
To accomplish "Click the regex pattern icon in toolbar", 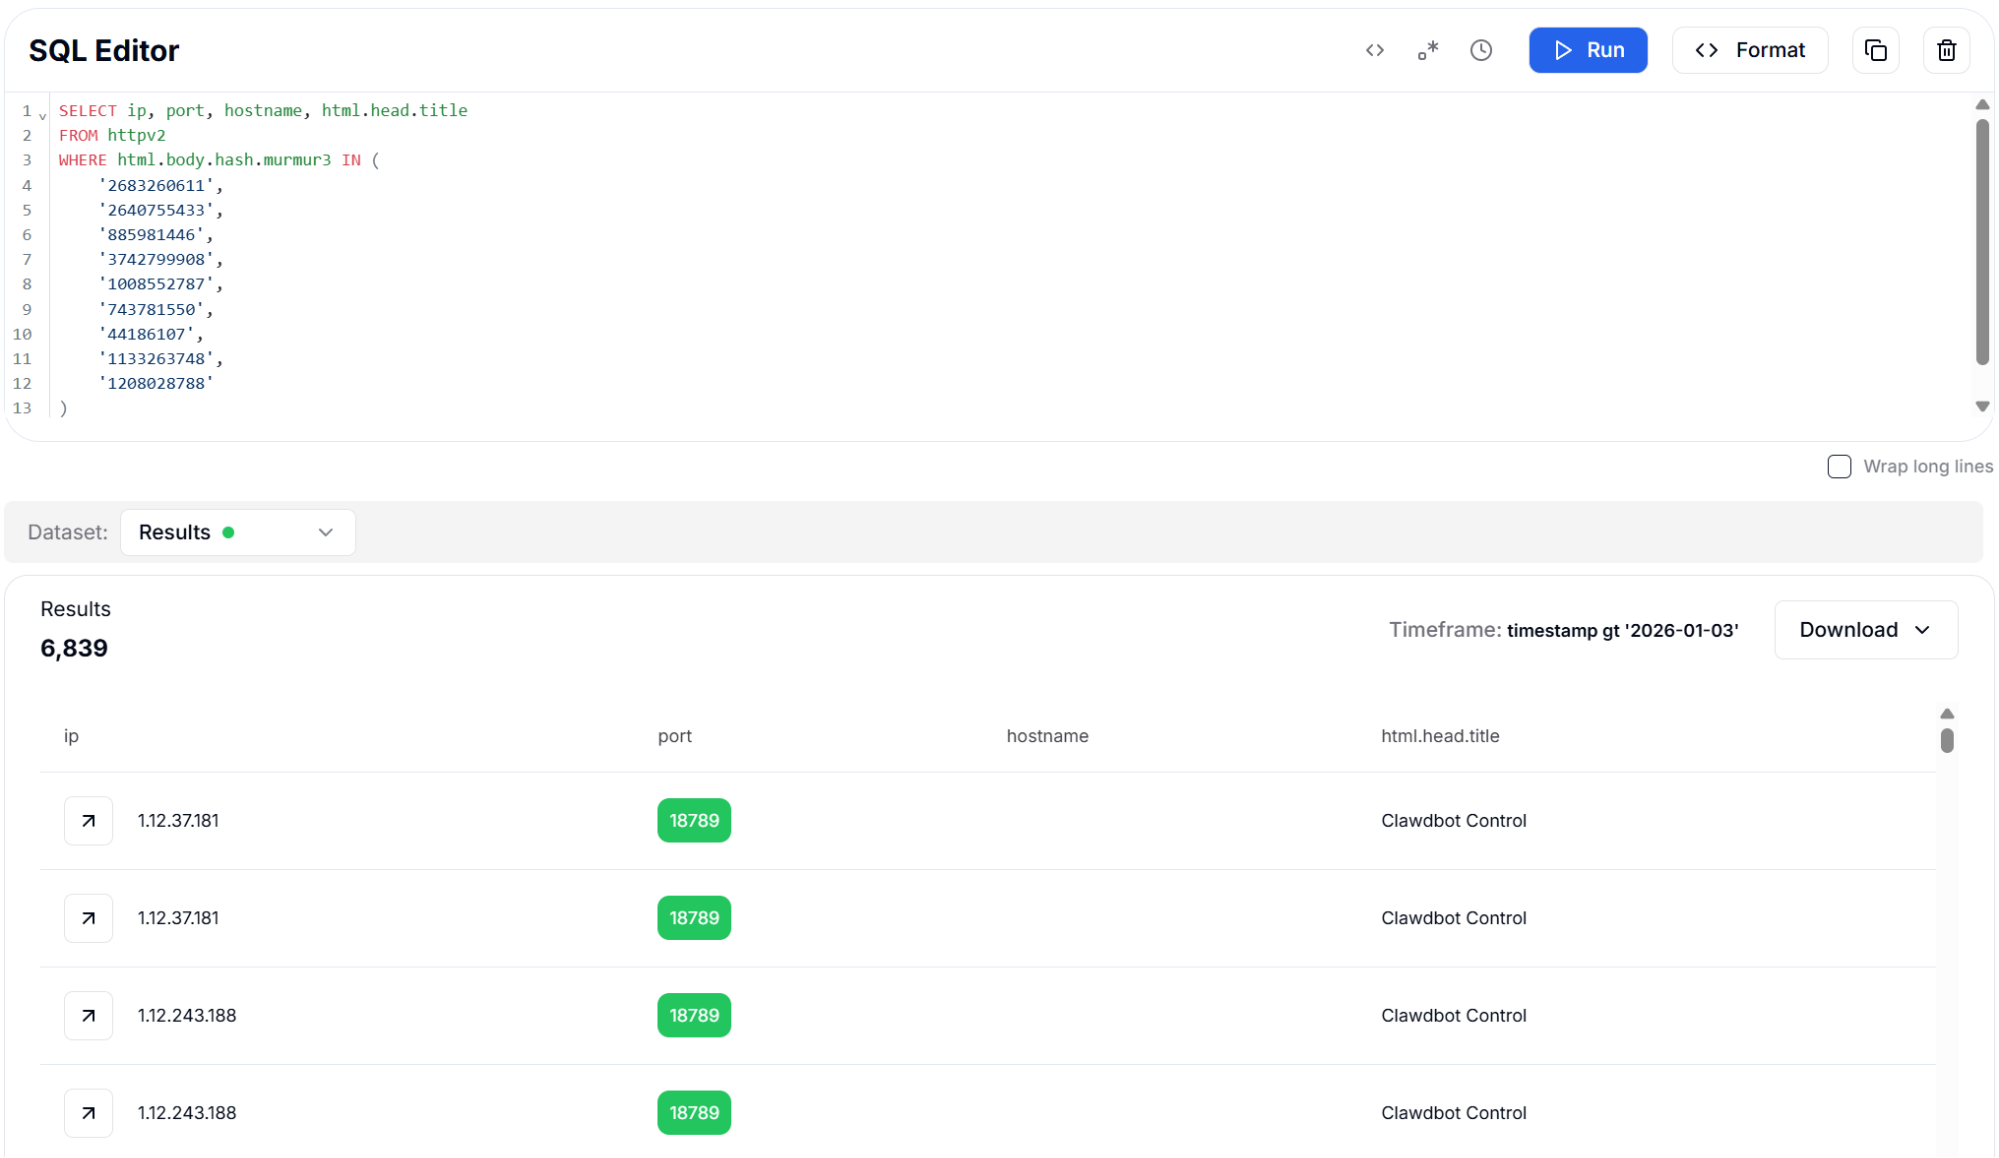I will point(1428,50).
